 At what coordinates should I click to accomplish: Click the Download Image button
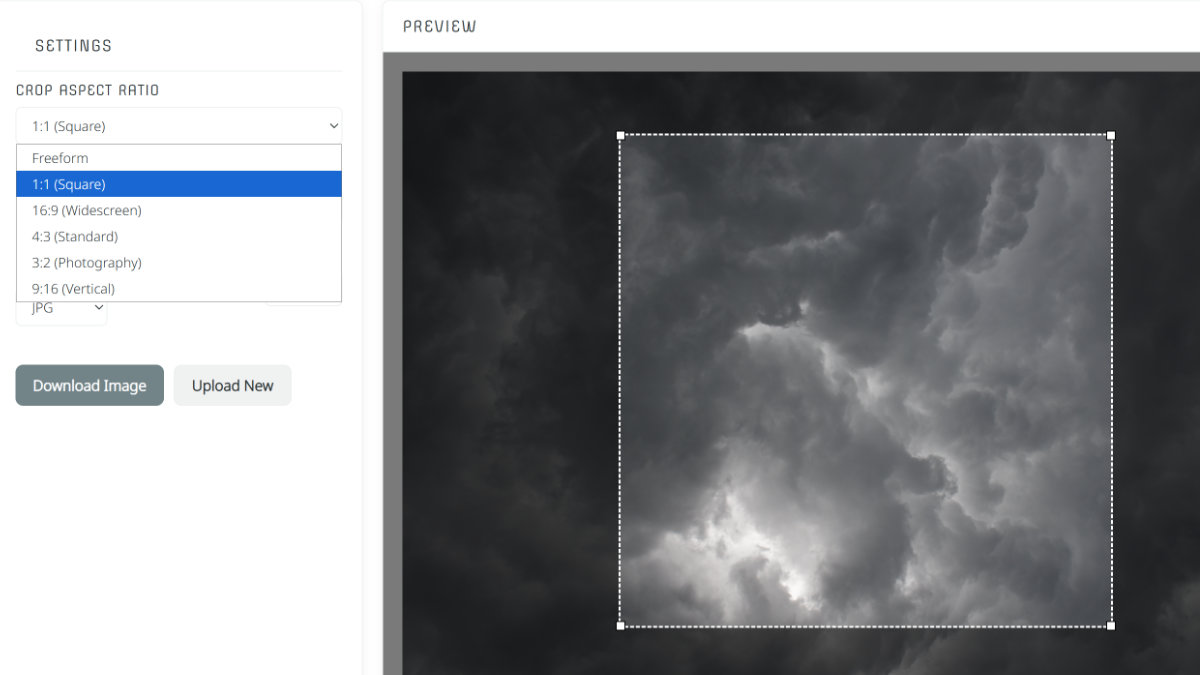click(x=89, y=385)
